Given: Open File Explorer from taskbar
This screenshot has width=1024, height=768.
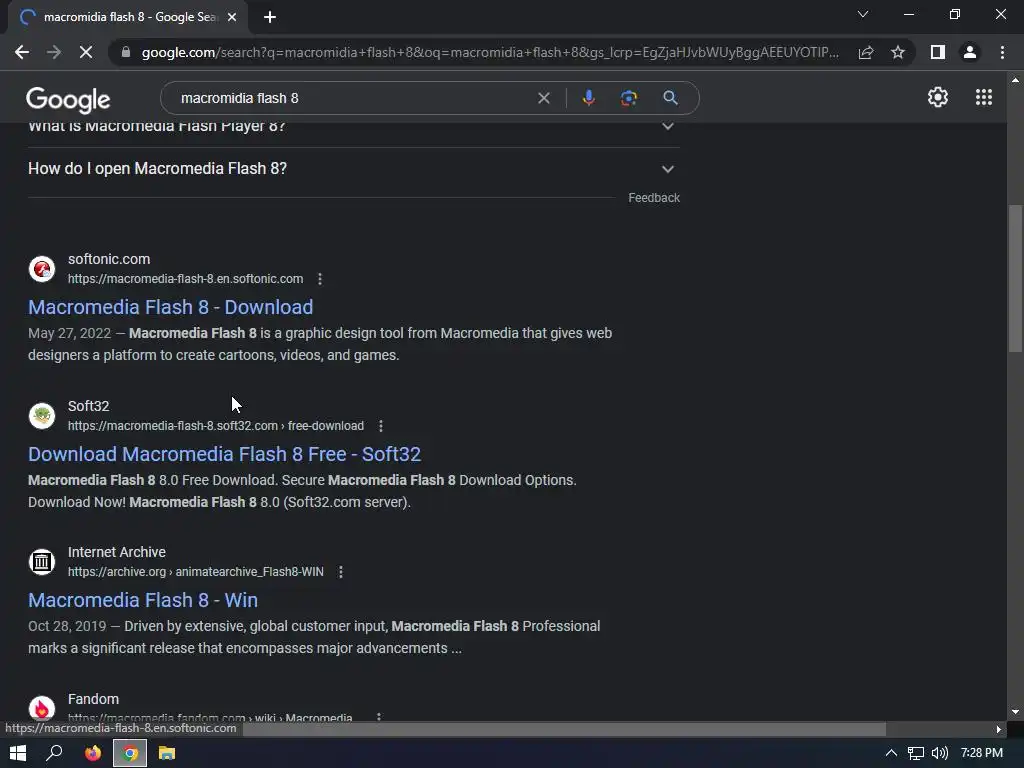Looking at the screenshot, I should tap(167, 753).
